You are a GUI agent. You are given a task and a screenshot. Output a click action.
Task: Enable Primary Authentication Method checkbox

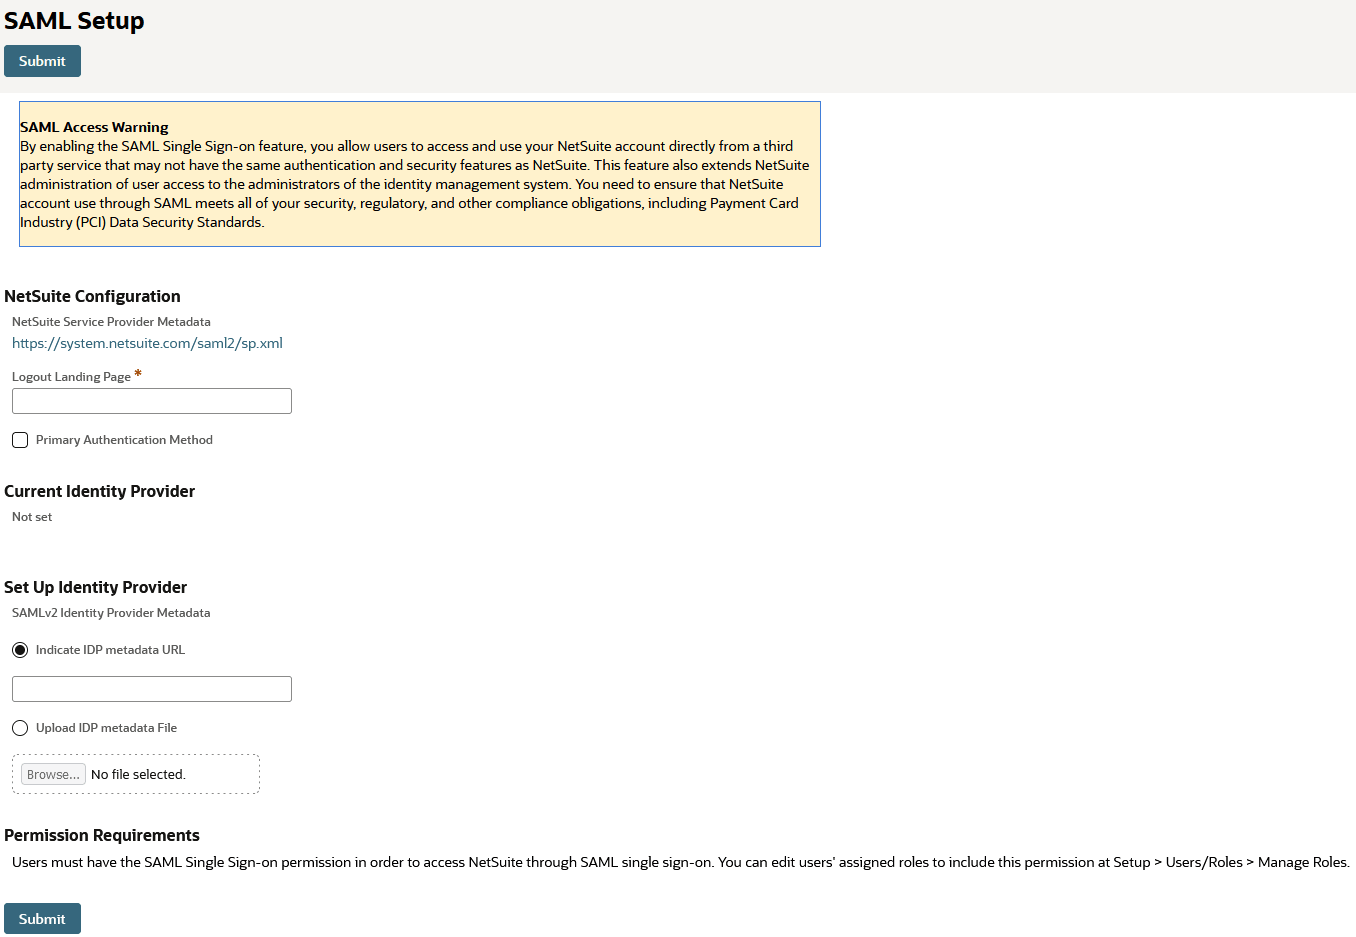click(x=20, y=440)
